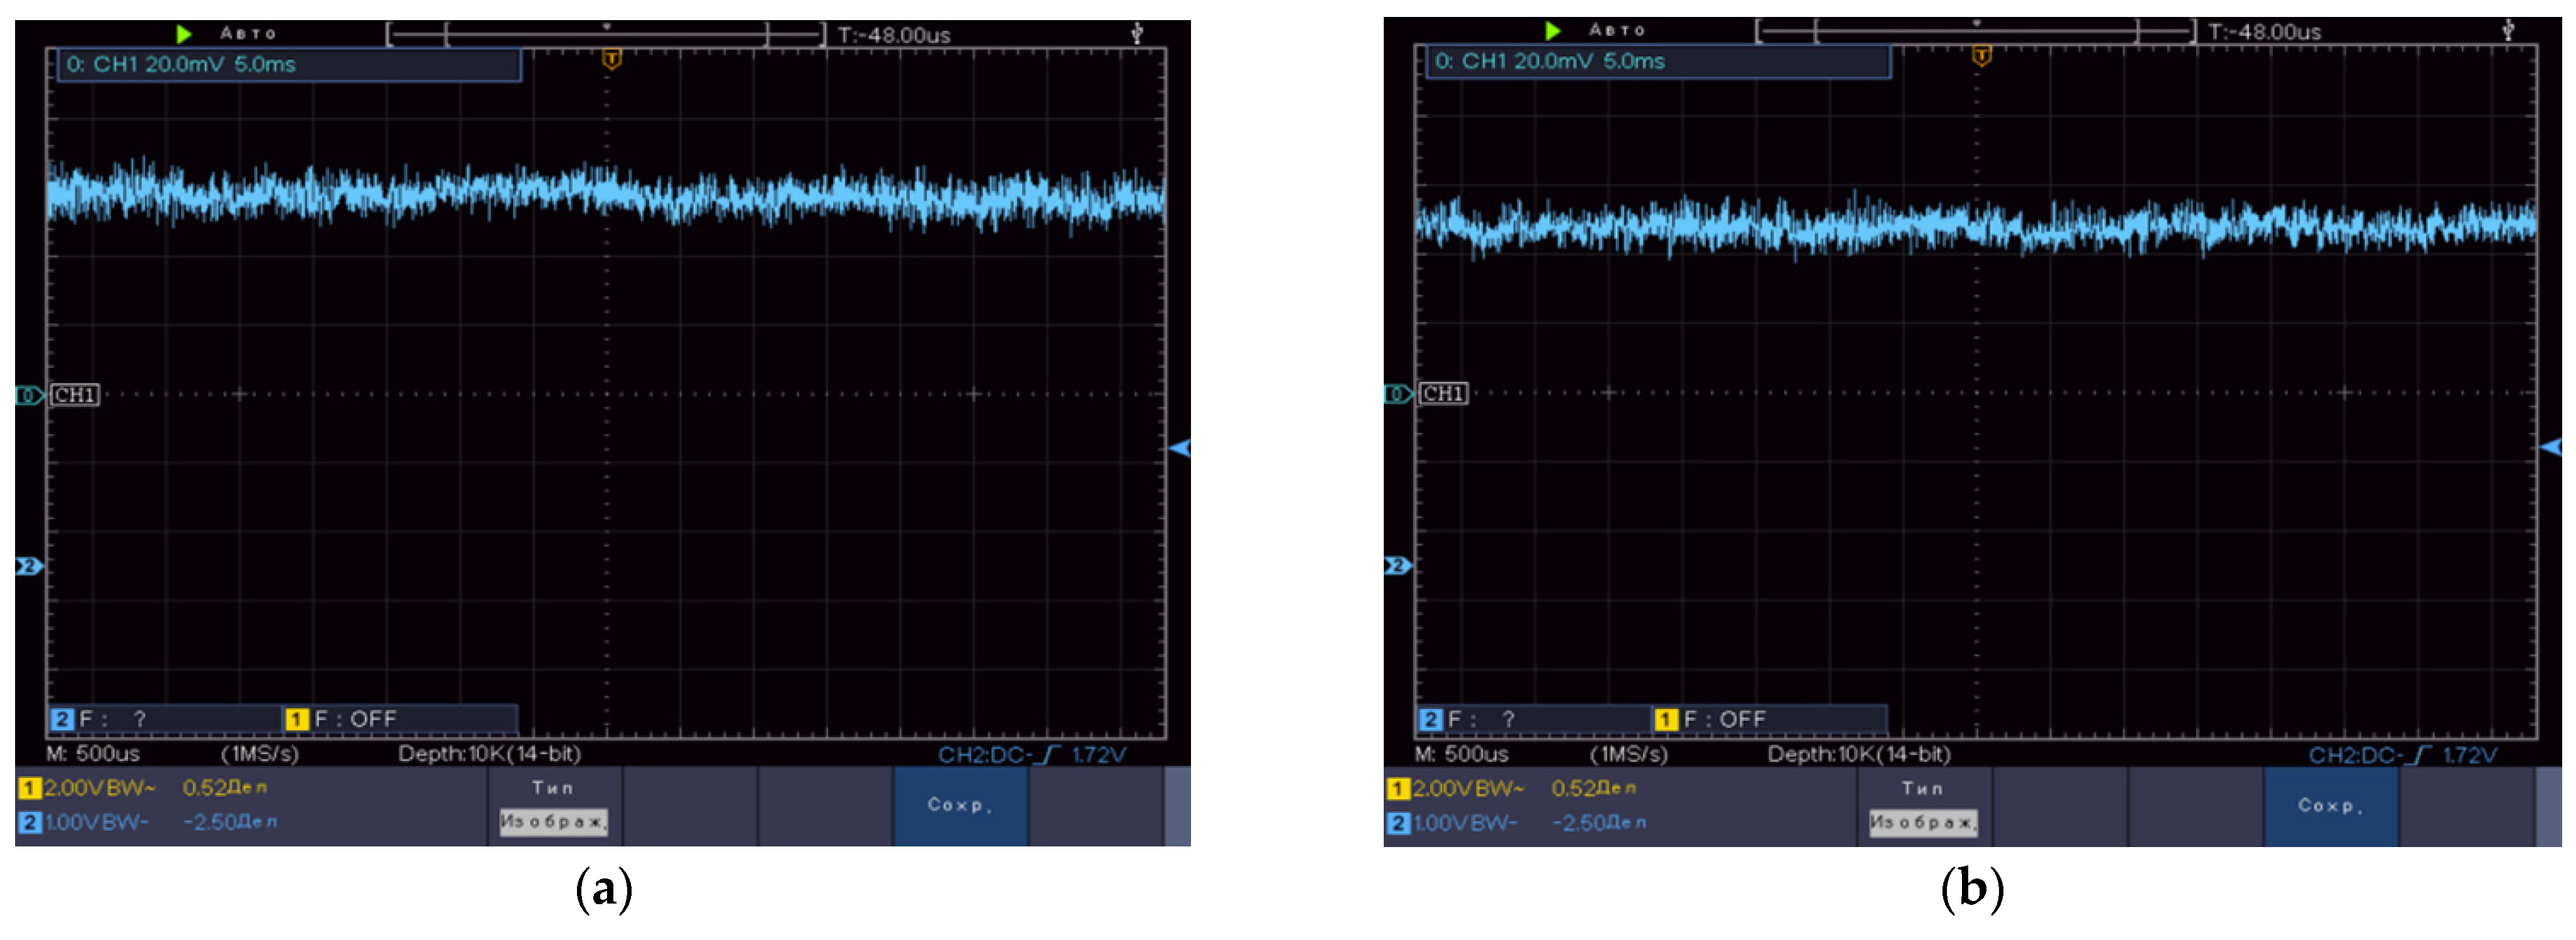Click yellow 1 badge before 'F : OFF' in (b)

[x=1666, y=720]
